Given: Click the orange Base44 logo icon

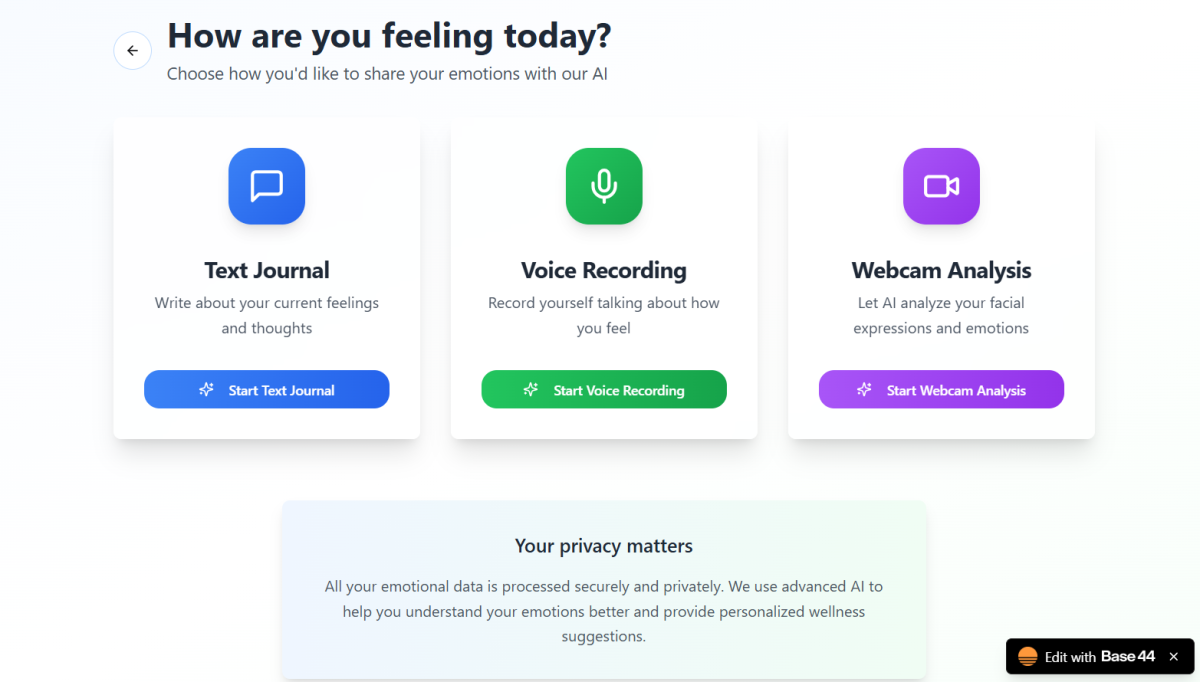Looking at the screenshot, I should point(1027,657).
